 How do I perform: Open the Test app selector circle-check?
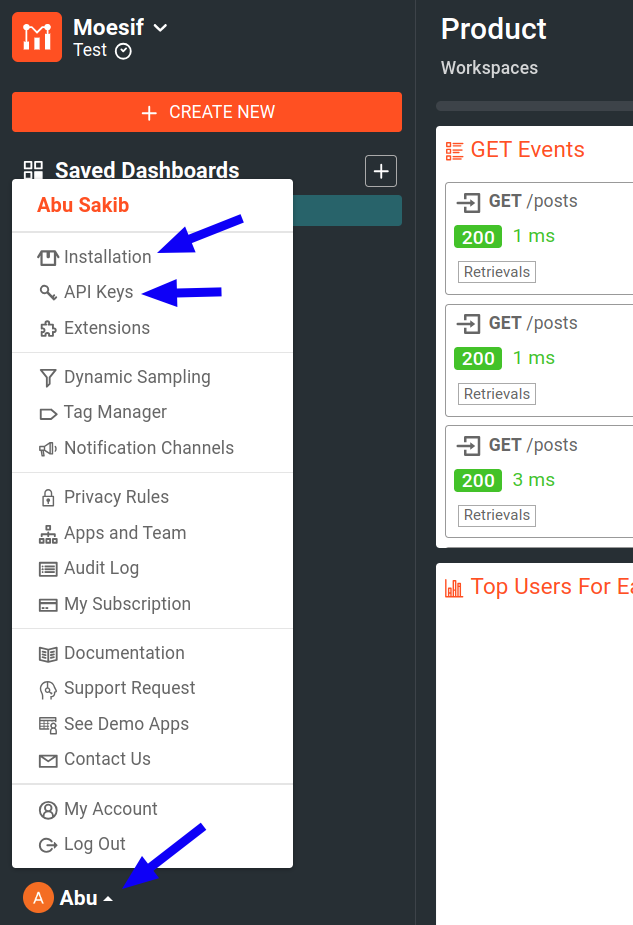[x=123, y=52]
